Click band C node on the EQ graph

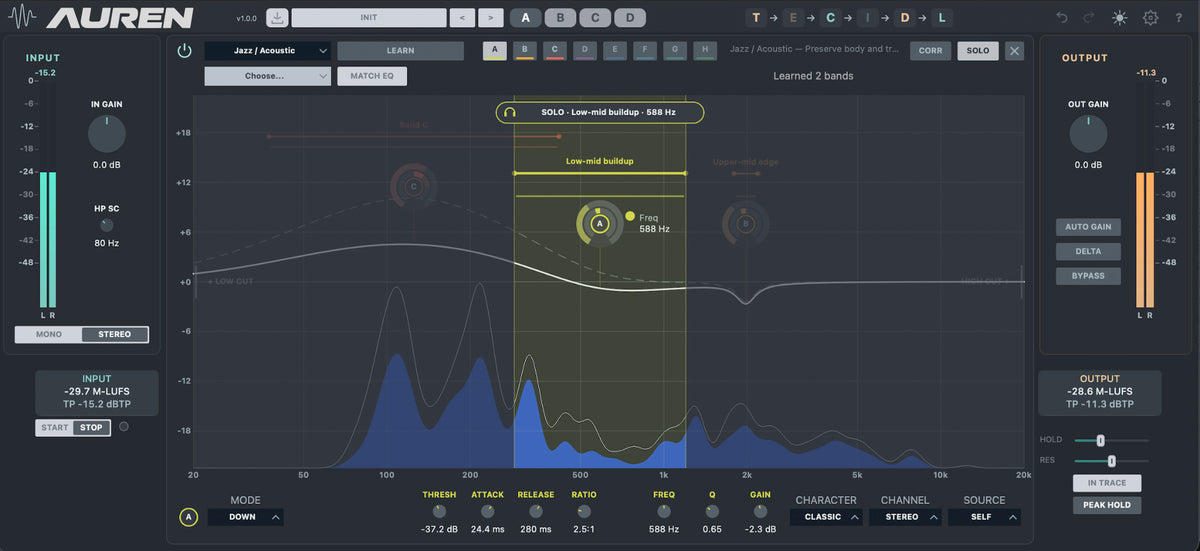tap(414, 186)
